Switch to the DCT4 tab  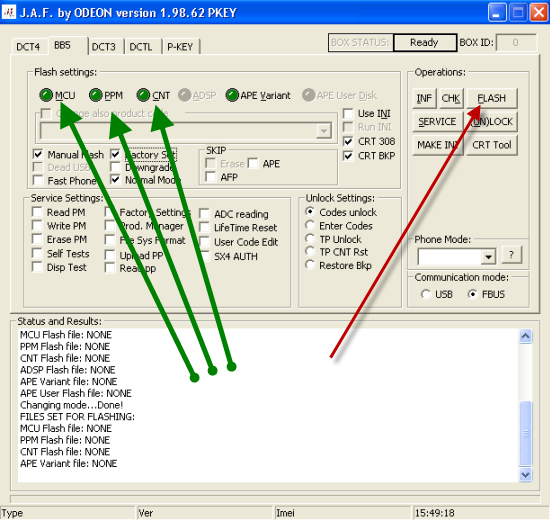(x=28, y=47)
